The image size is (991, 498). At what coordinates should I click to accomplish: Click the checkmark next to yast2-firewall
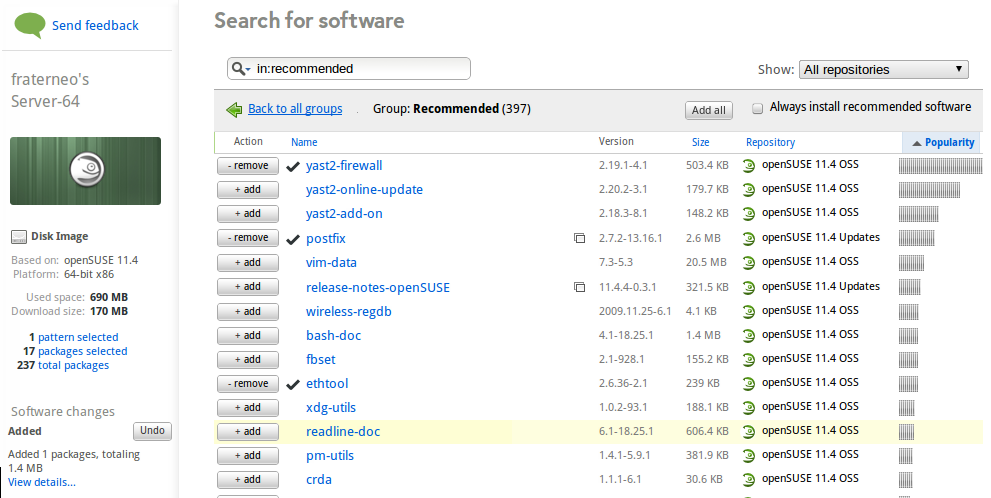293,167
